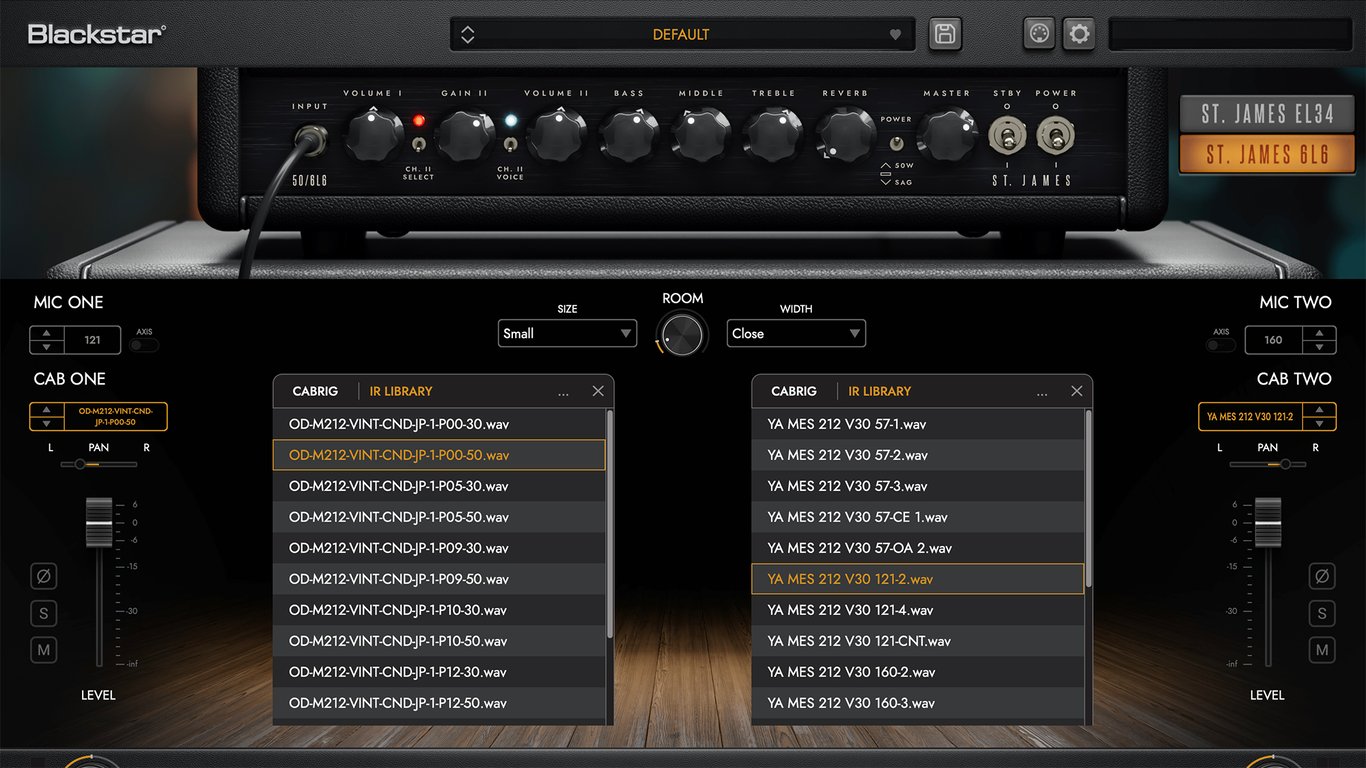Select the St. James EL34 amp
This screenshot has height=768, width=1366.
[x=1267, y=114]
